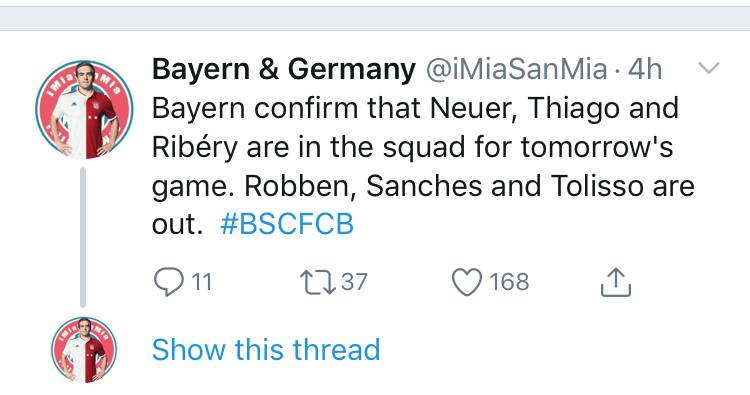Open the Bayern & Germany display name
The width and height of the screenshot is (750, 395).
point(284,69)
